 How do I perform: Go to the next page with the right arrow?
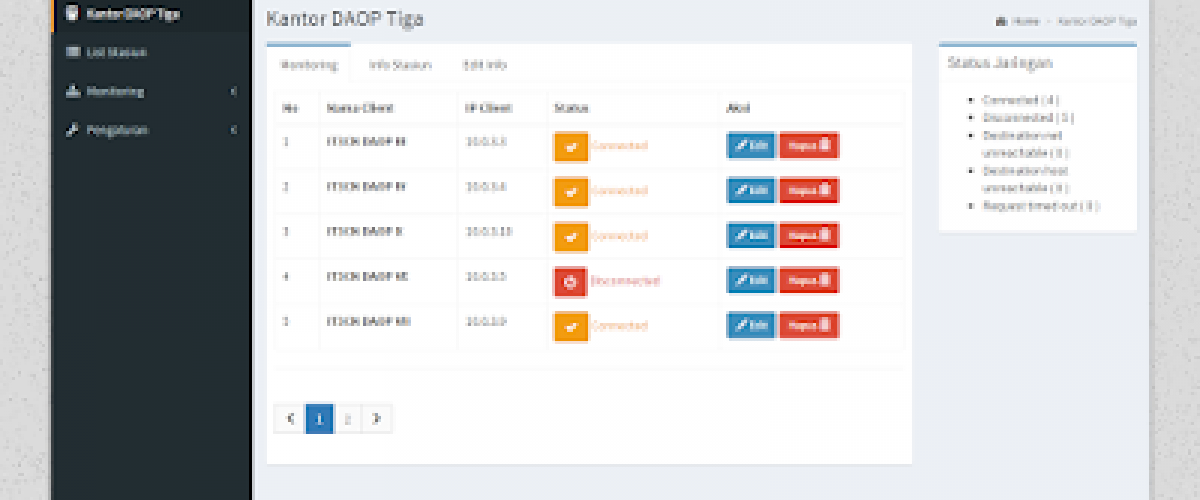click(x=376, y=419)
